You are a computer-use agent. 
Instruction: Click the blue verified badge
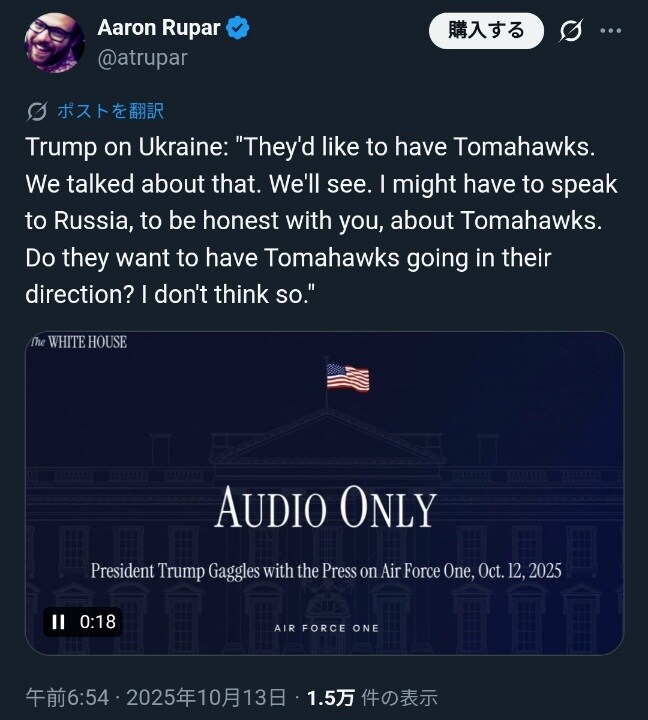[x=237, y=29]
